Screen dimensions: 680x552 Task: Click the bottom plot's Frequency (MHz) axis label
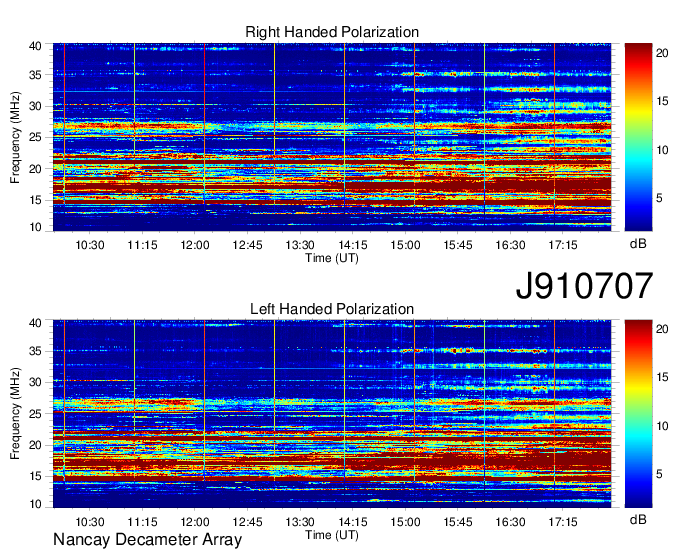15,414
